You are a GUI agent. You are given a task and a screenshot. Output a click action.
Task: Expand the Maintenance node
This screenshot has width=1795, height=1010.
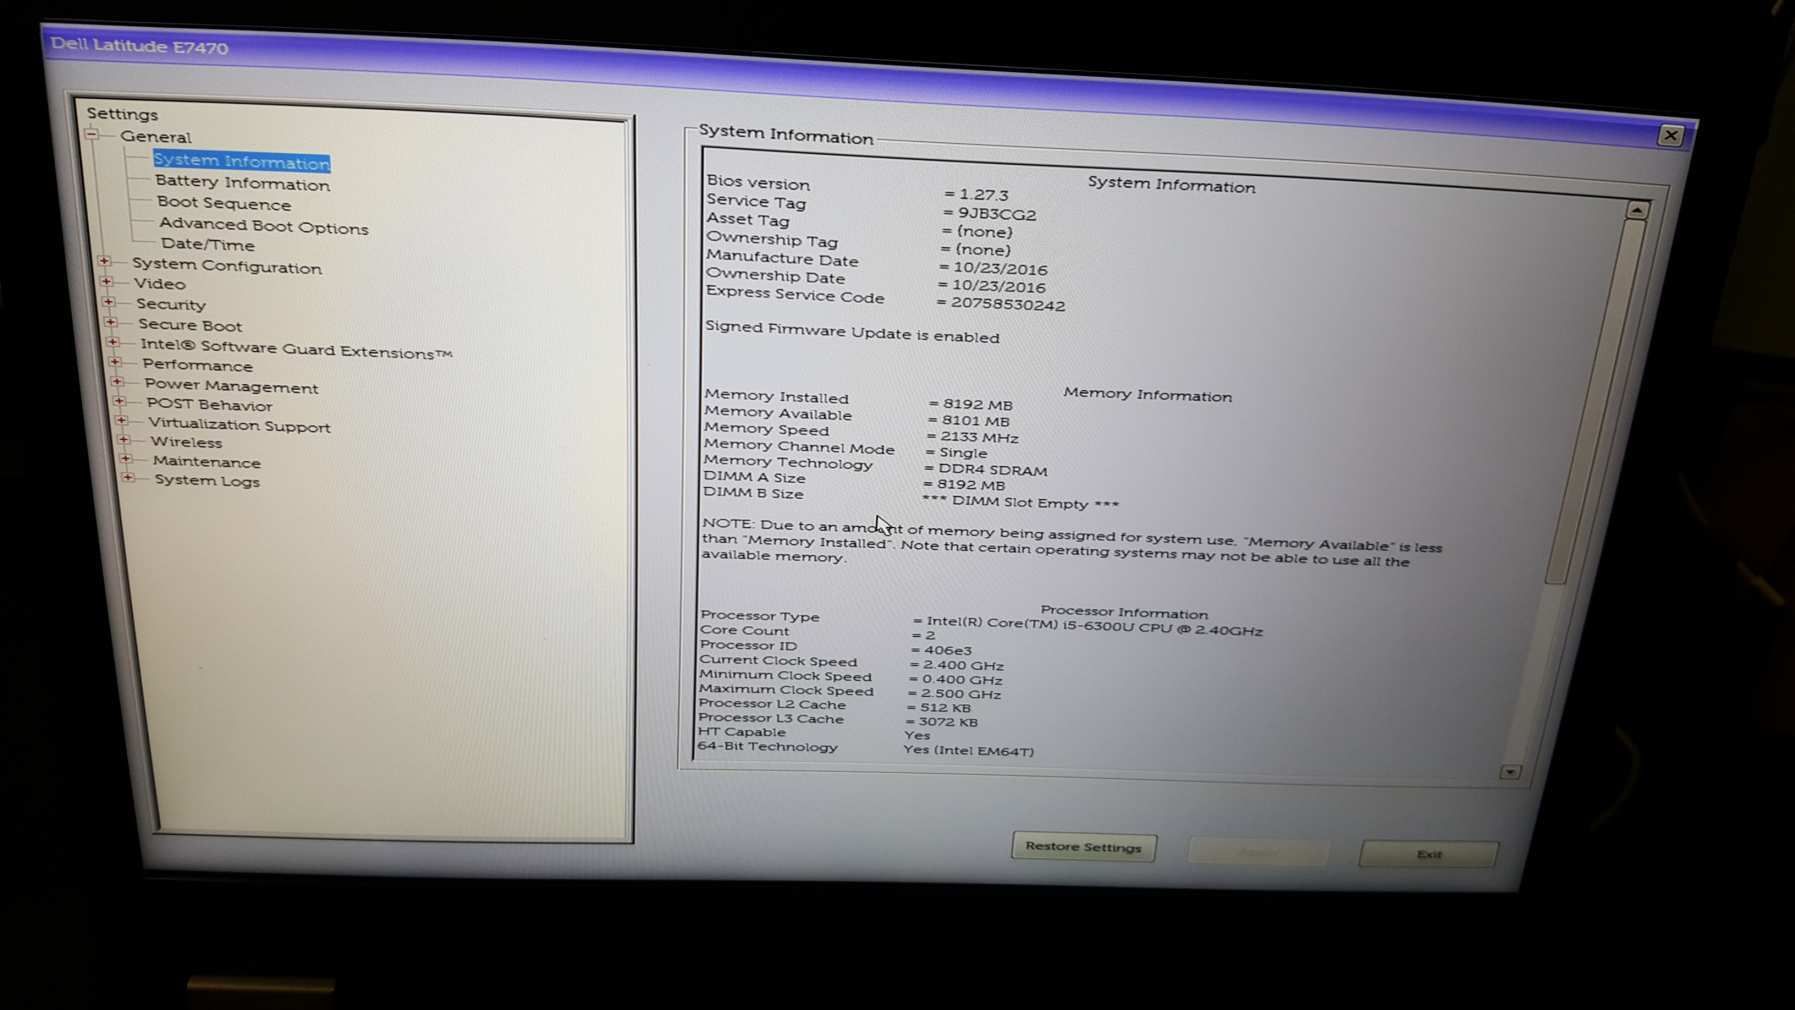[125, 459]
